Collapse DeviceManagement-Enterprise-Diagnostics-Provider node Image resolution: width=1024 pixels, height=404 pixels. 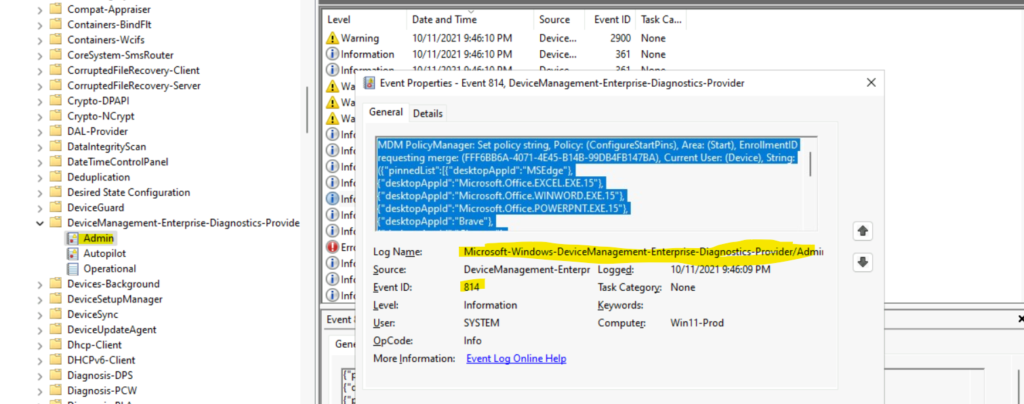point(40,223)
